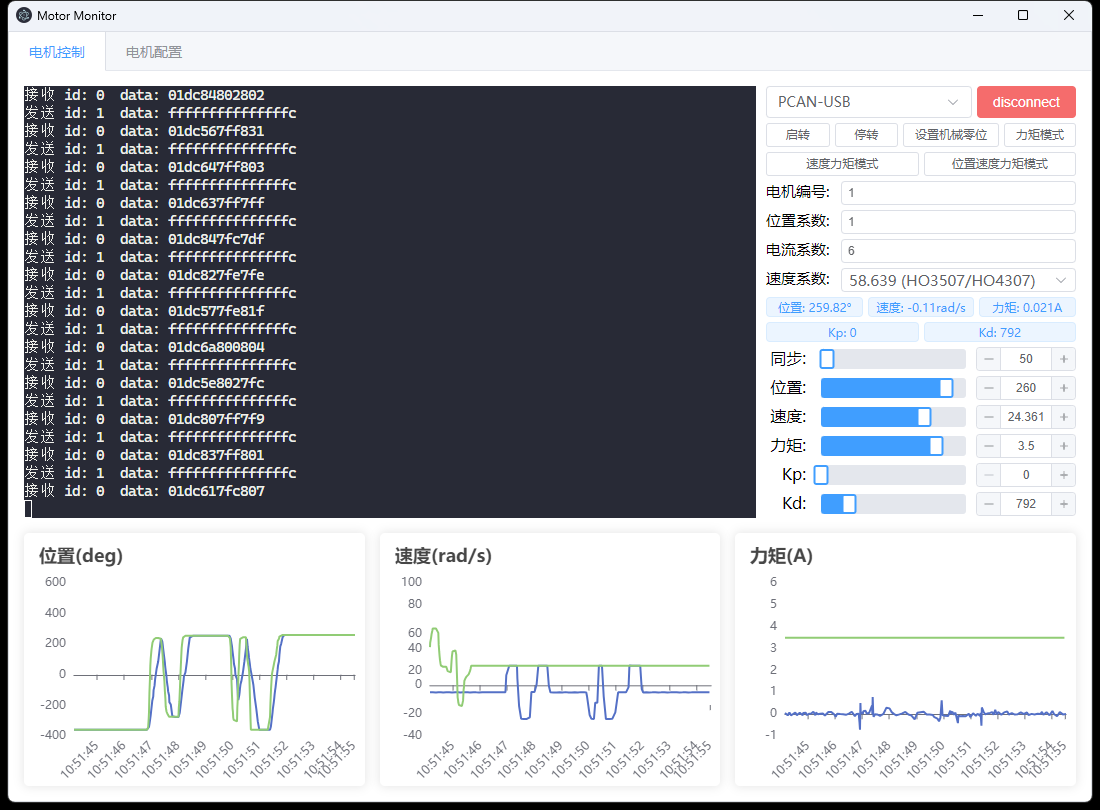This screenshot has width=1100, height=810.
Task: Click the Motor Monitor app icon
Action: [24, 16]
